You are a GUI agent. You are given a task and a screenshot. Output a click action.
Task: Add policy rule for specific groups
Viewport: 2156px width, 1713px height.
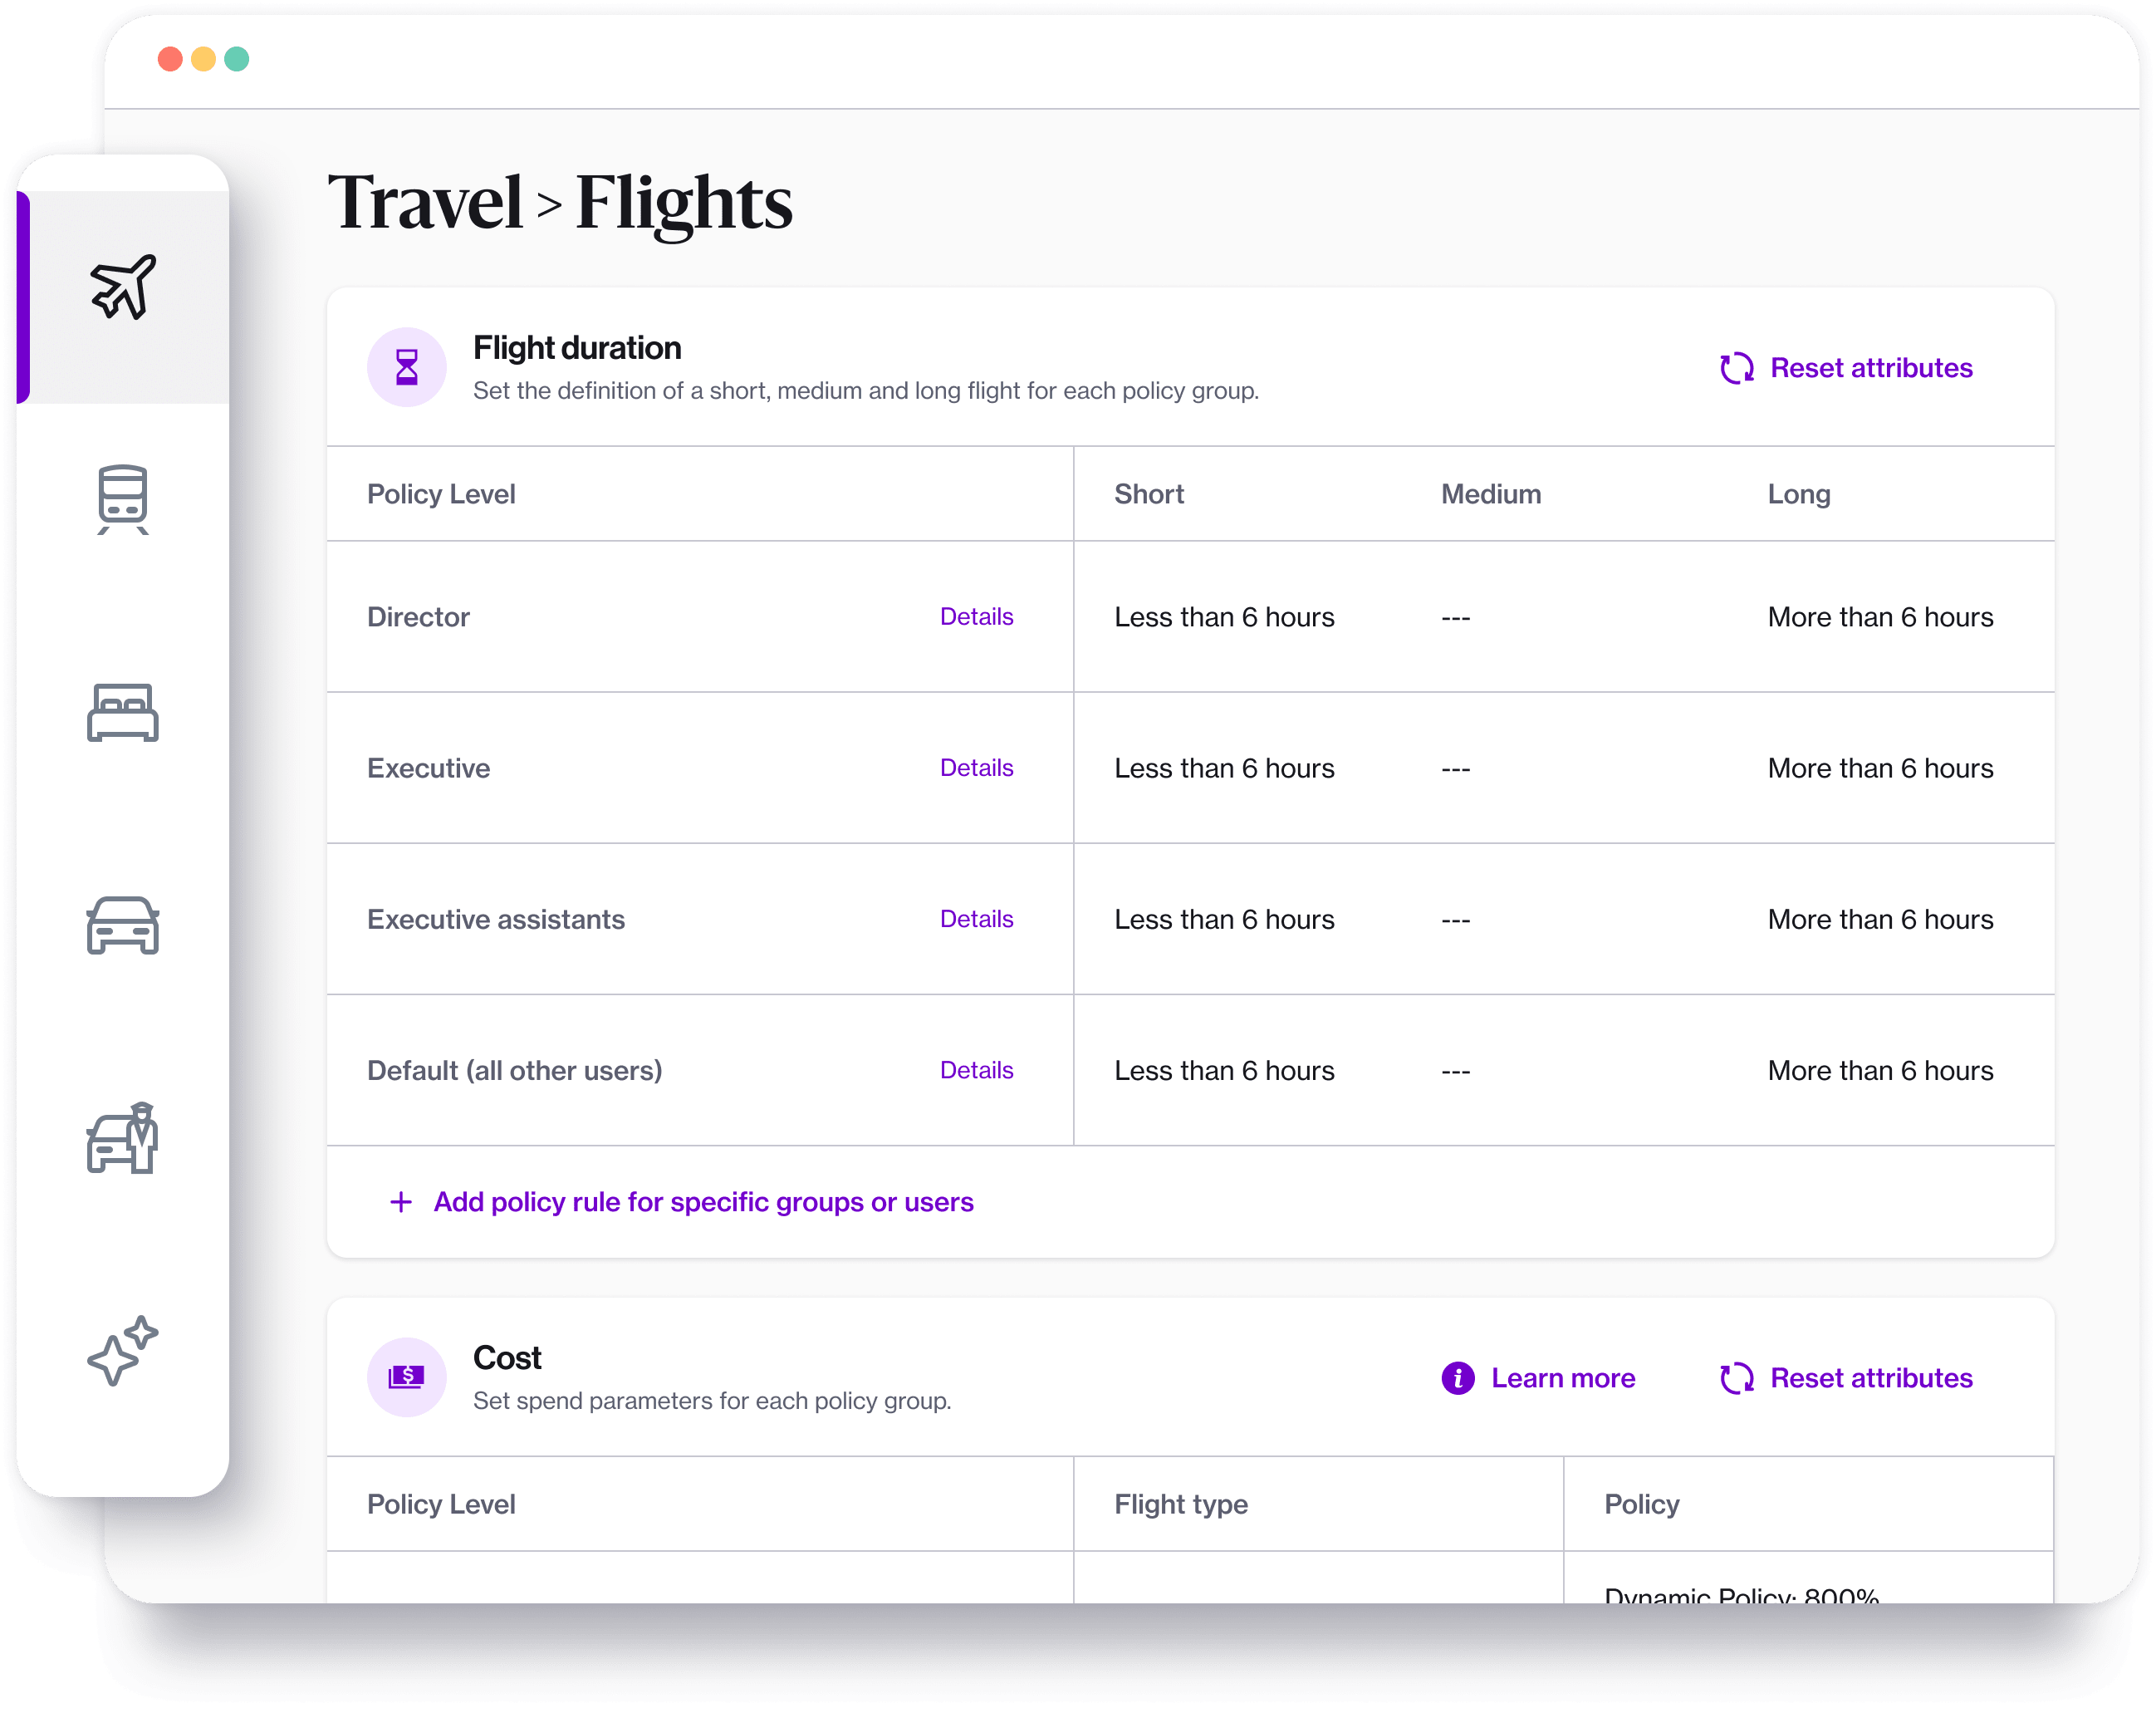[x=702, y=1202]
